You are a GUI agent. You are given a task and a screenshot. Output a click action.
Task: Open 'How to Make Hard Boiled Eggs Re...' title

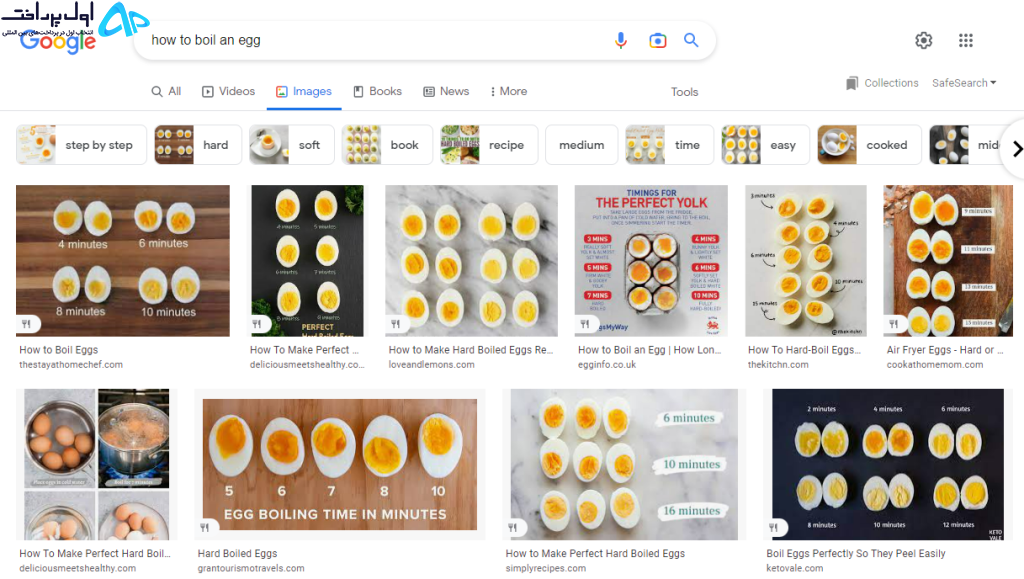pyautogui.click(x=471, y=350)
